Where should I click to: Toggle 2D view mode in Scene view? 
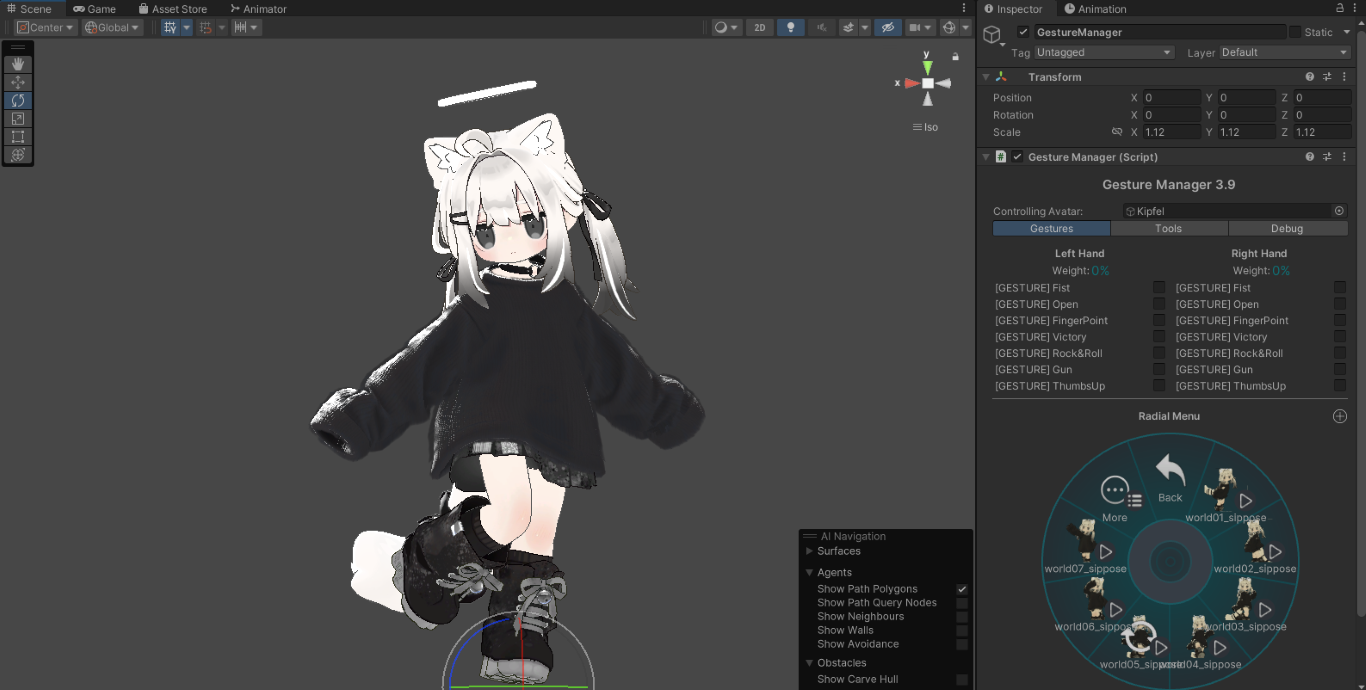pos(759,27)
